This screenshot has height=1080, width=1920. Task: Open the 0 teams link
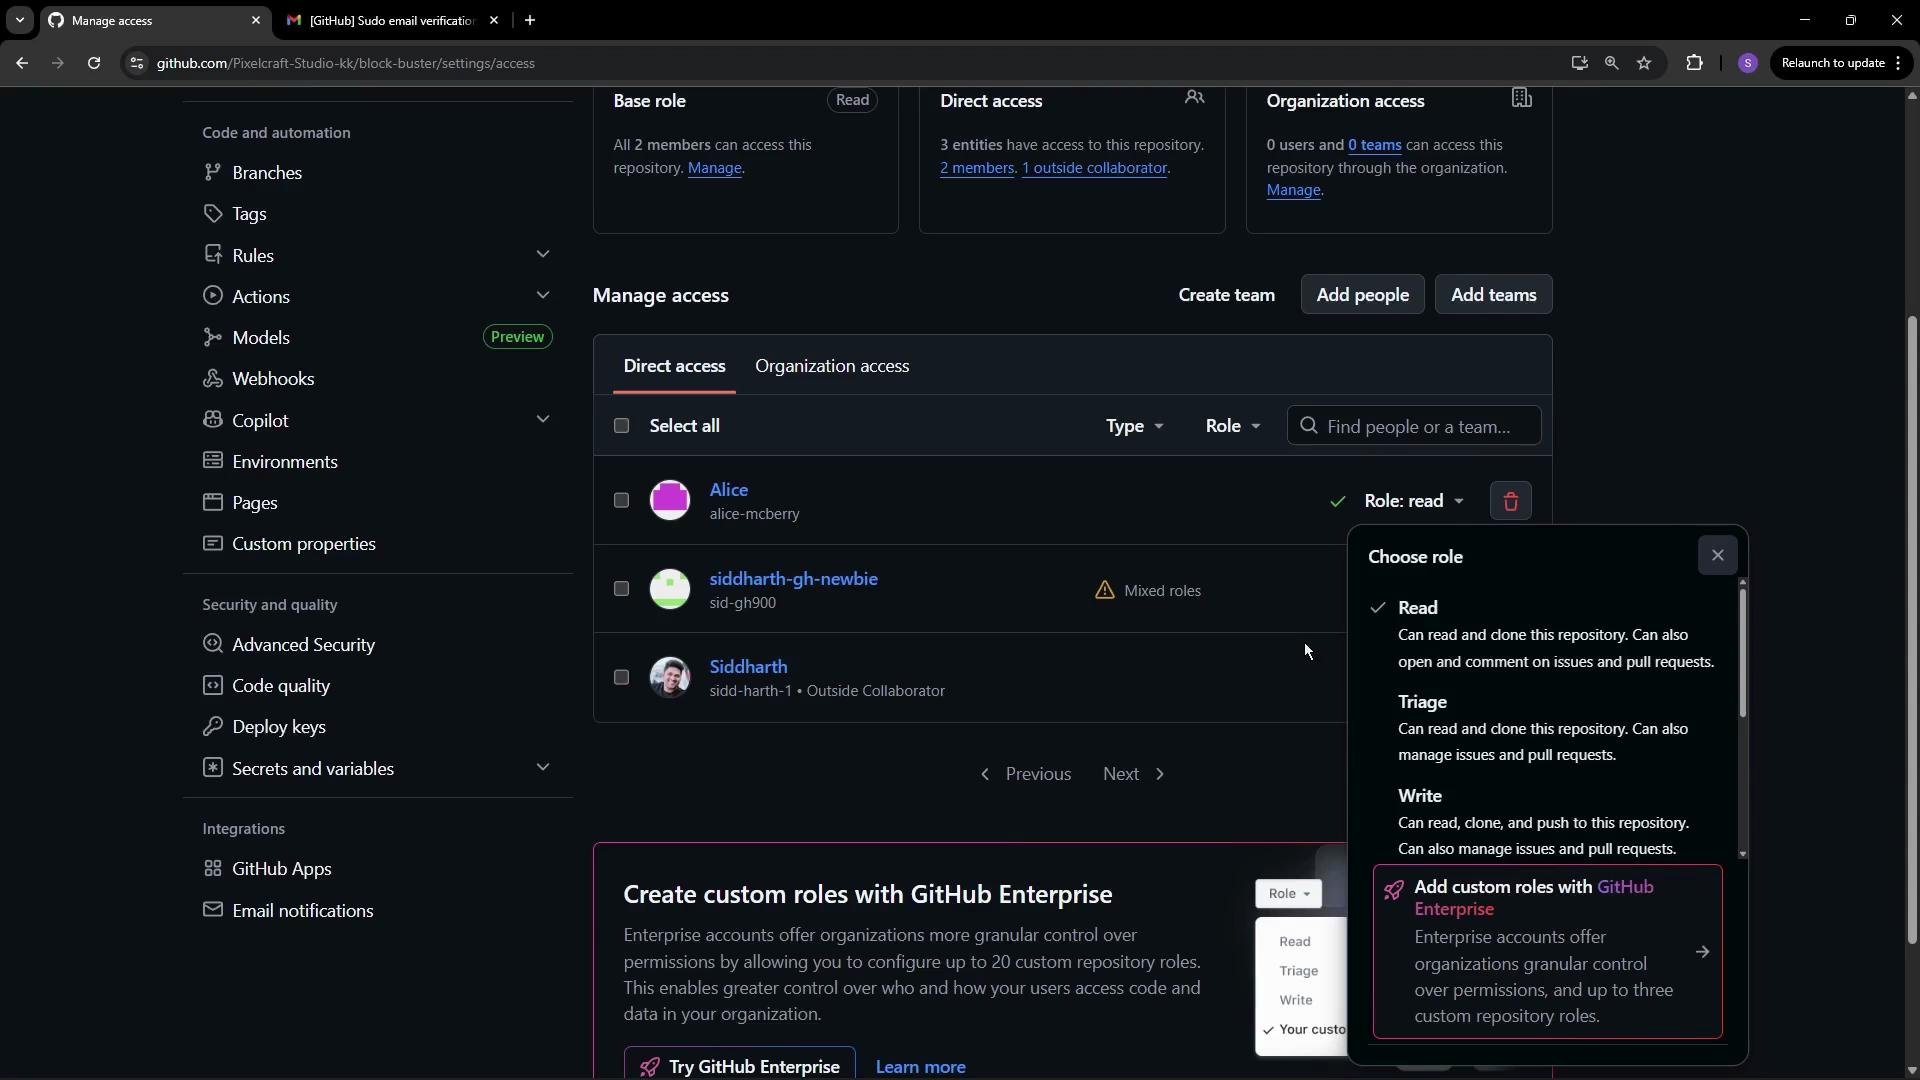click(x=1374, y=145)
